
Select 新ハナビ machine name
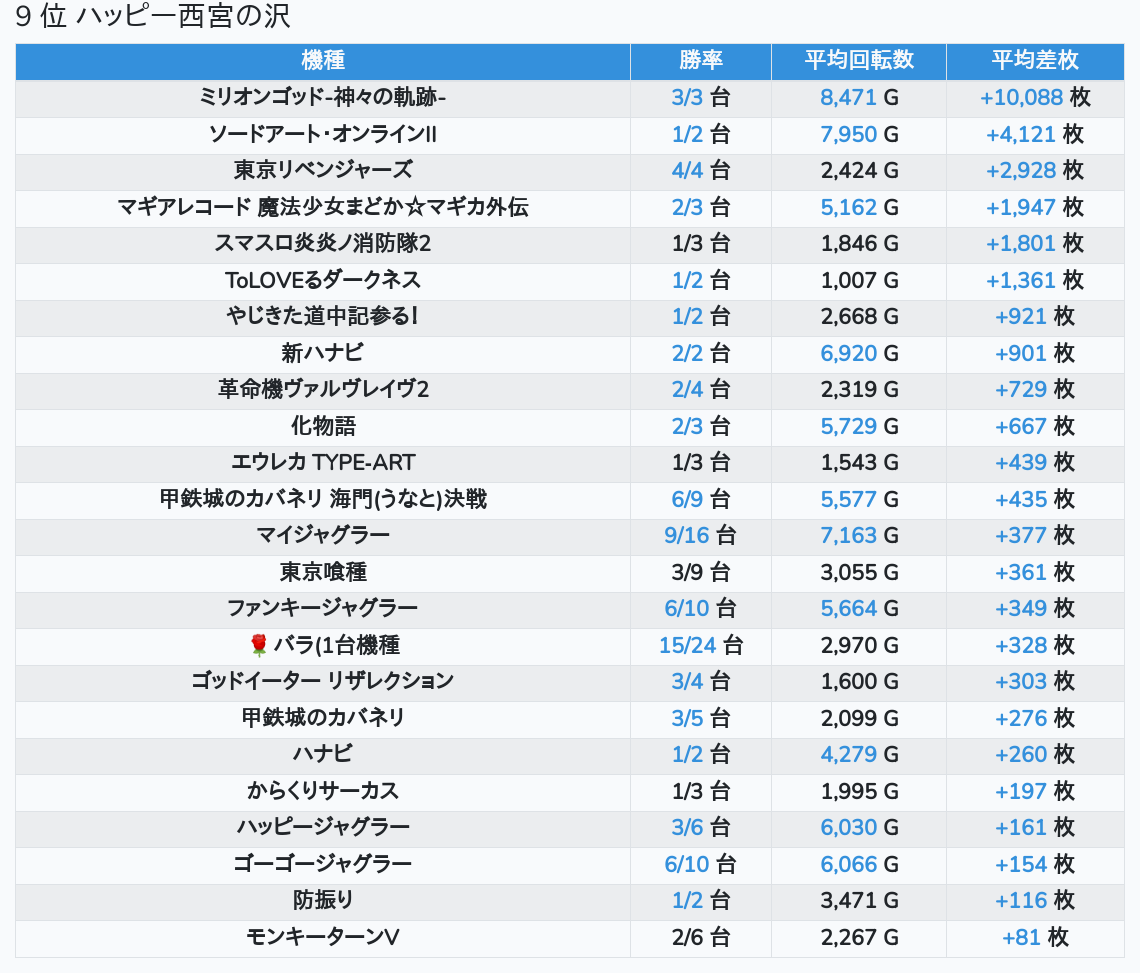tap(323, 353)
